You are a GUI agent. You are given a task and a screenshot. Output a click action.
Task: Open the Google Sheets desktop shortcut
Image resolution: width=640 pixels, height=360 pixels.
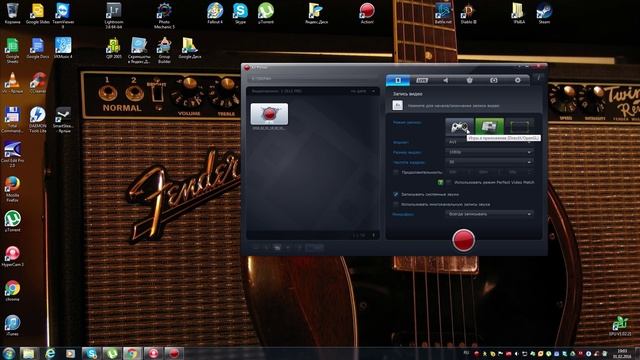tap(12, 50)
